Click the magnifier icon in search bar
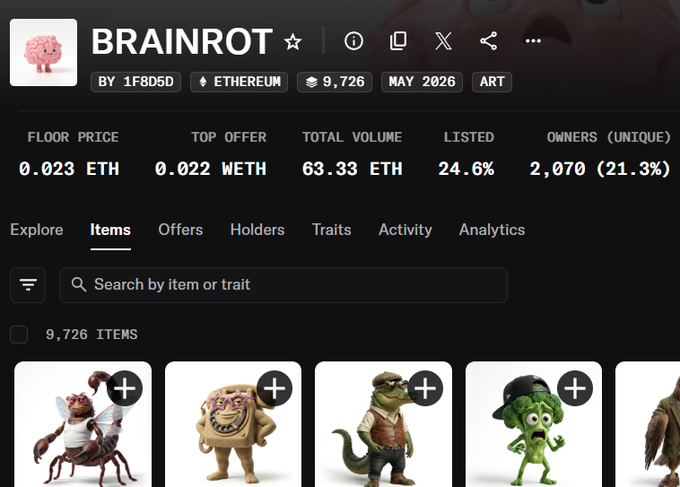The height and width of the screenshot is (487, 680). [x=78, y=284]
